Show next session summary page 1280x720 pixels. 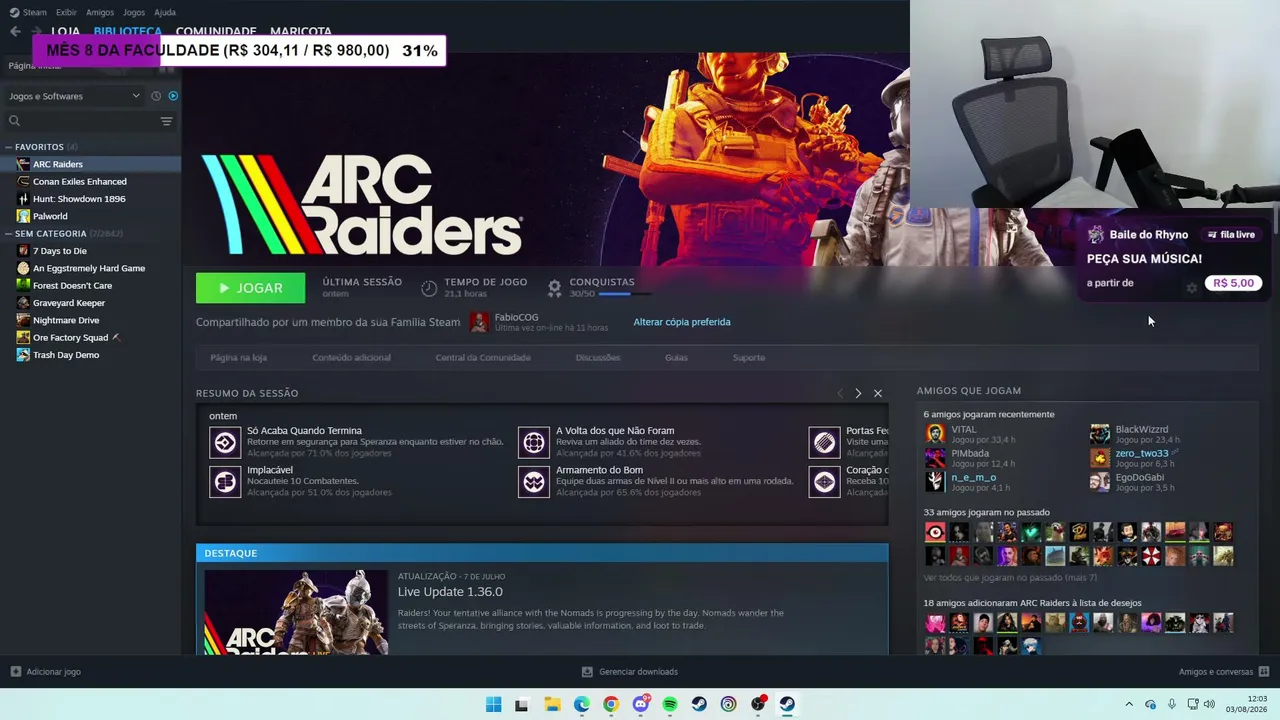tap(858, 394)
